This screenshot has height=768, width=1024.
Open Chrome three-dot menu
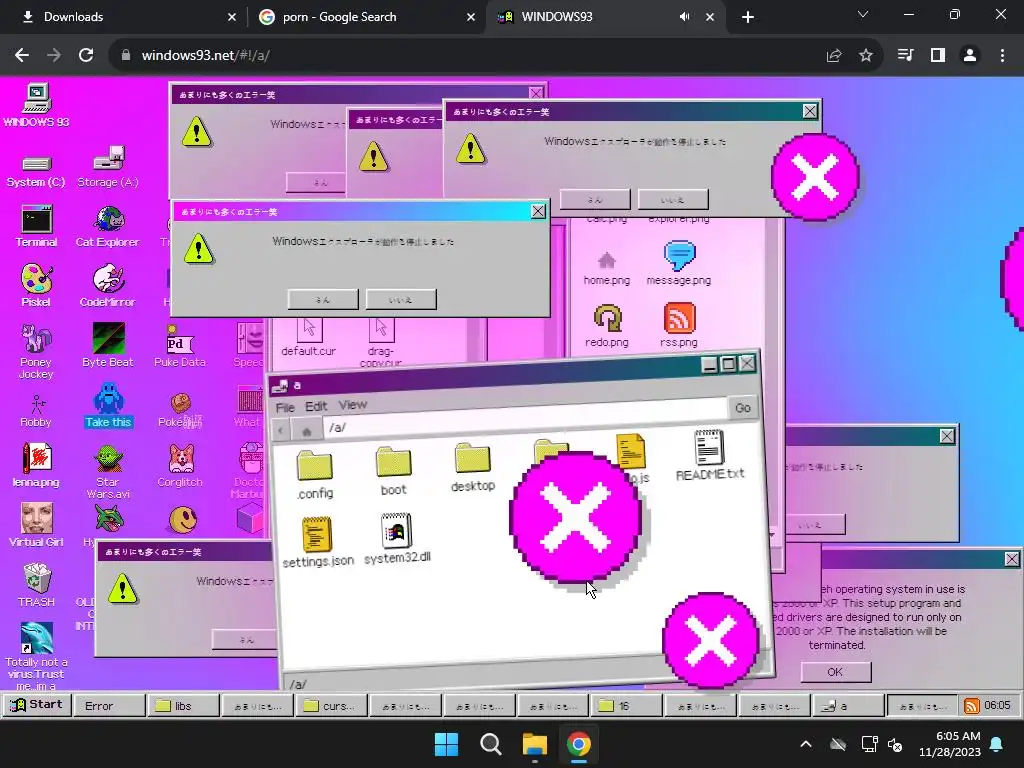(x=1002, y=56)
